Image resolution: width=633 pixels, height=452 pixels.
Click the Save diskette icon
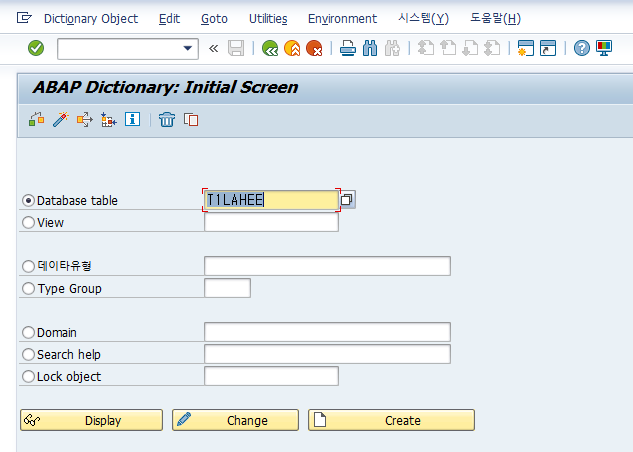click(236, 48)
